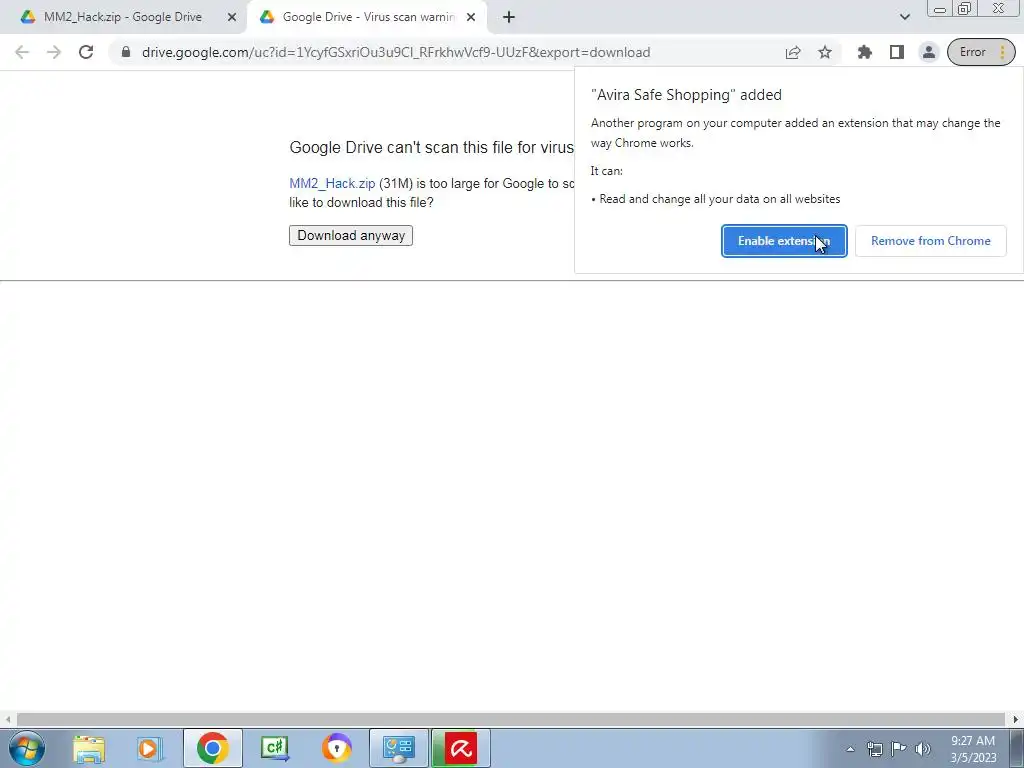Go back to previous page
This screenshot has height=768, width=1024.
click(x=22, y=52)
